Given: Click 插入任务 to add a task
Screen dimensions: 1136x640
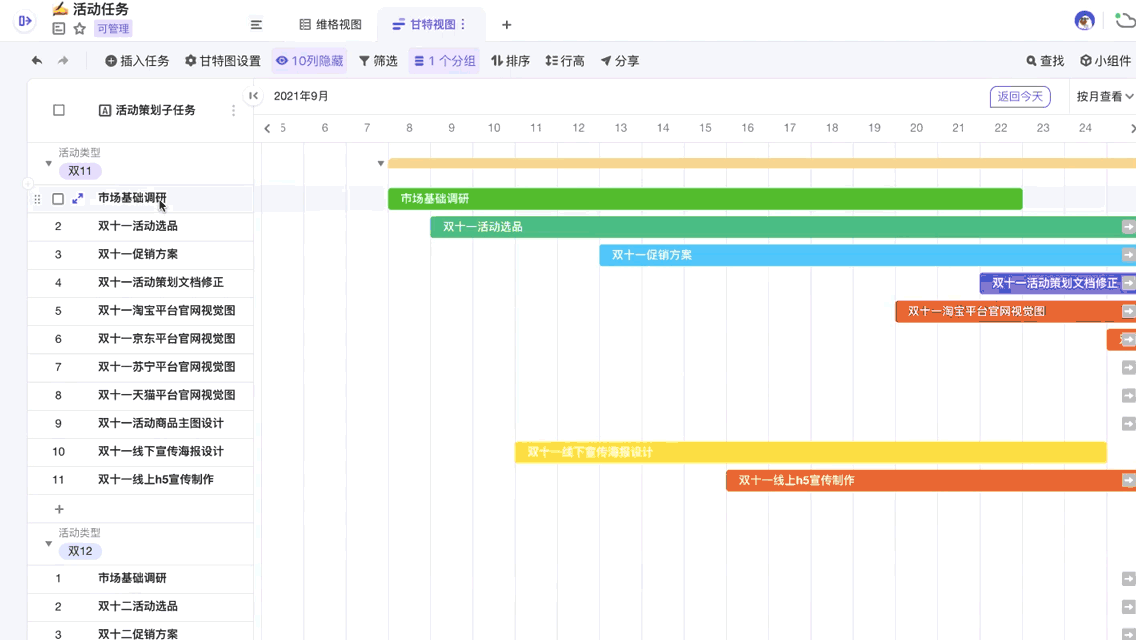Looking at the screenshot, I should click(137, 61).
